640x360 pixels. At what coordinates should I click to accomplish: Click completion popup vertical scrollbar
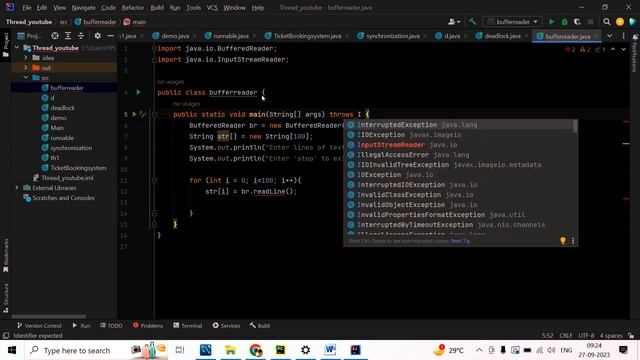[575, 127]
